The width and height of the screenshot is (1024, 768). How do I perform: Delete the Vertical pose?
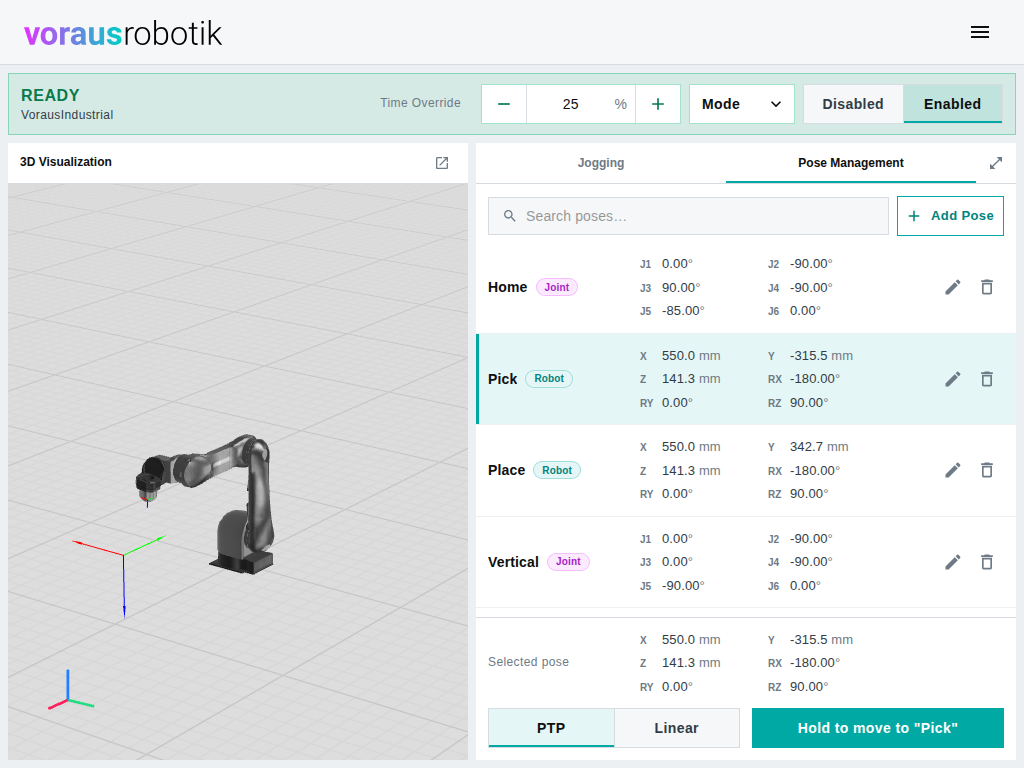click(987, 562)
